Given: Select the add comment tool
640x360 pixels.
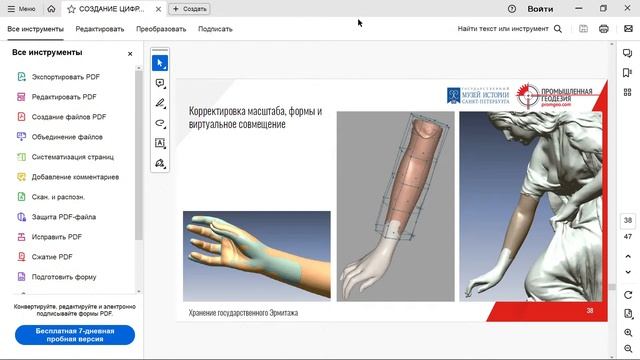Looking at the screenshot, I should click(160, 83).
